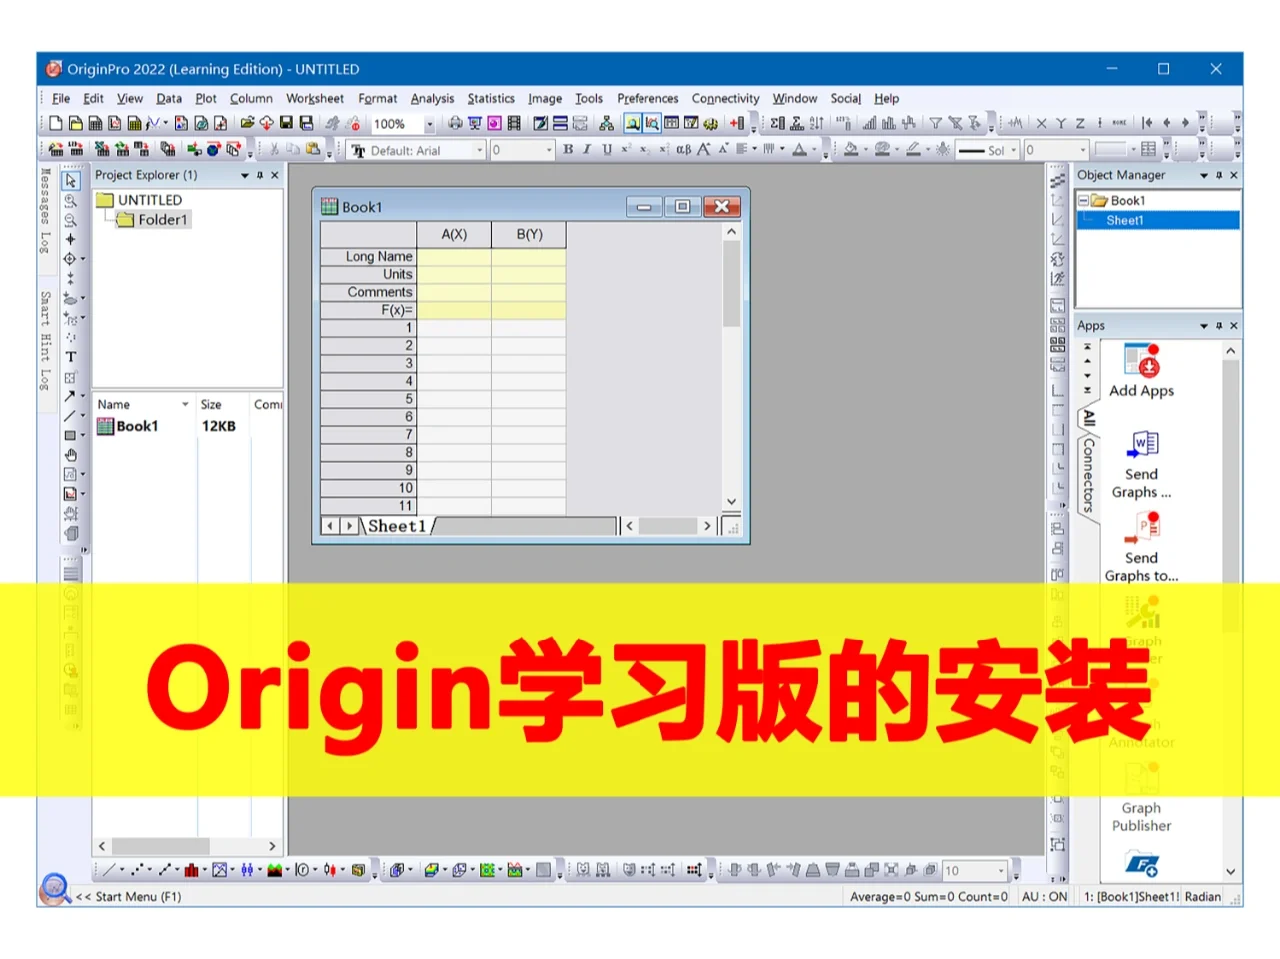Click the fill color bucket icon
This screenshot has width=1280, height=959.
coord(851,150)
